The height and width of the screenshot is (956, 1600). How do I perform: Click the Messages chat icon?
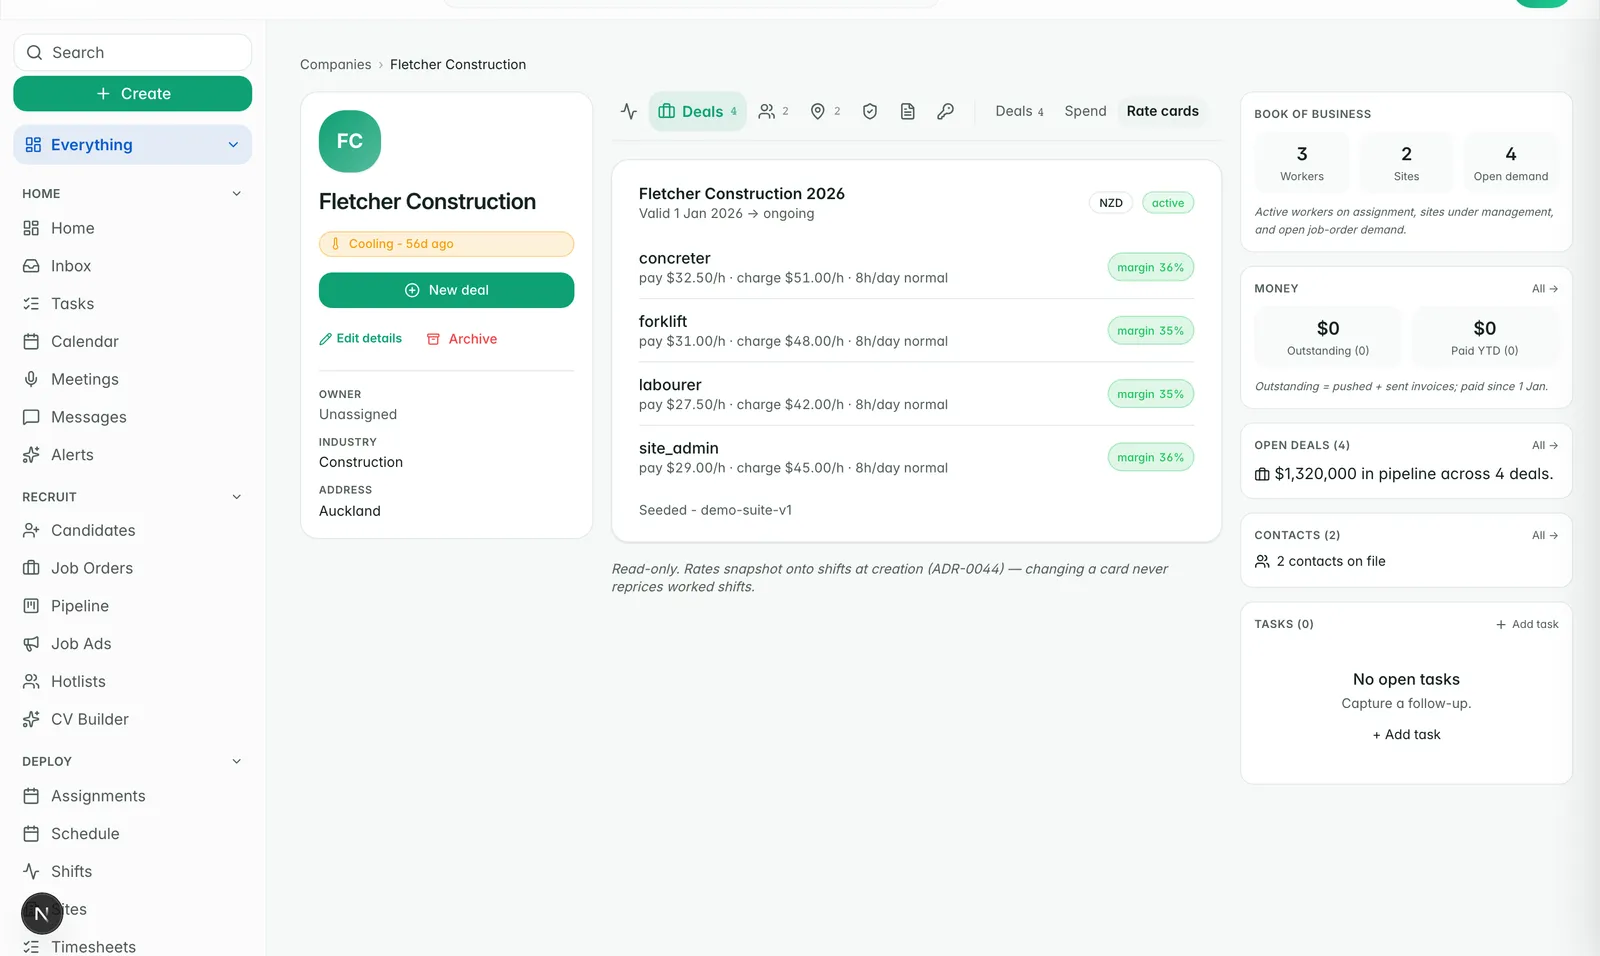[31, 417]
